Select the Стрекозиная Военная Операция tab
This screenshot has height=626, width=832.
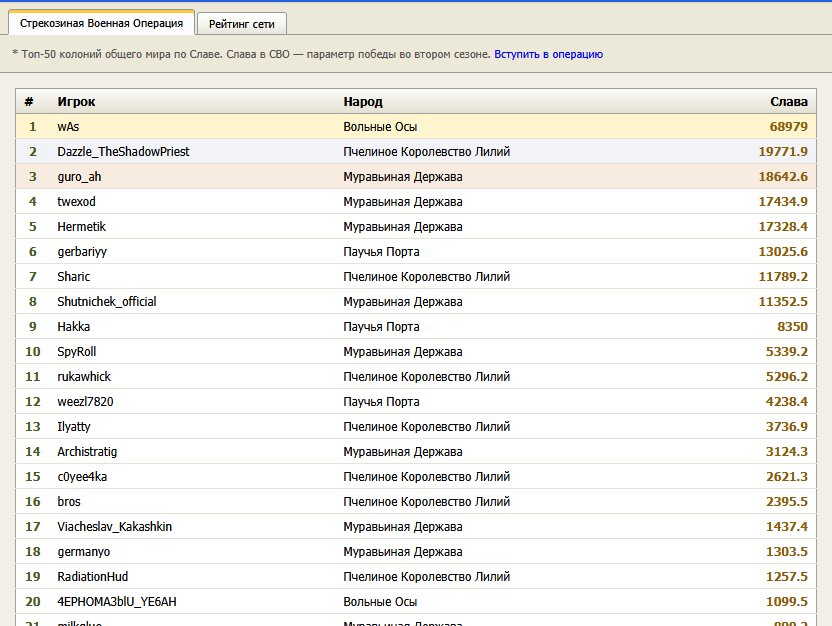tap(101, 23)
